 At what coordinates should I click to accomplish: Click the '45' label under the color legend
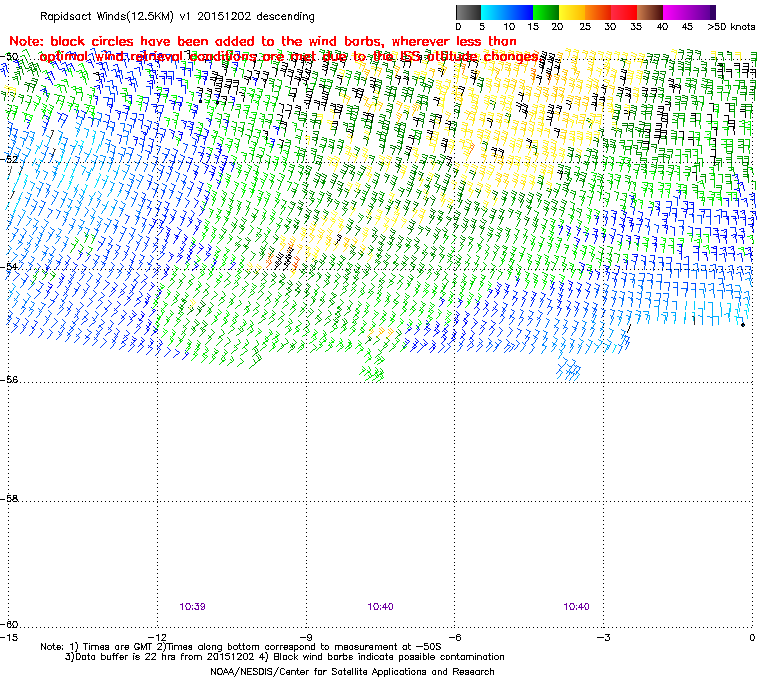pos(687,26)
